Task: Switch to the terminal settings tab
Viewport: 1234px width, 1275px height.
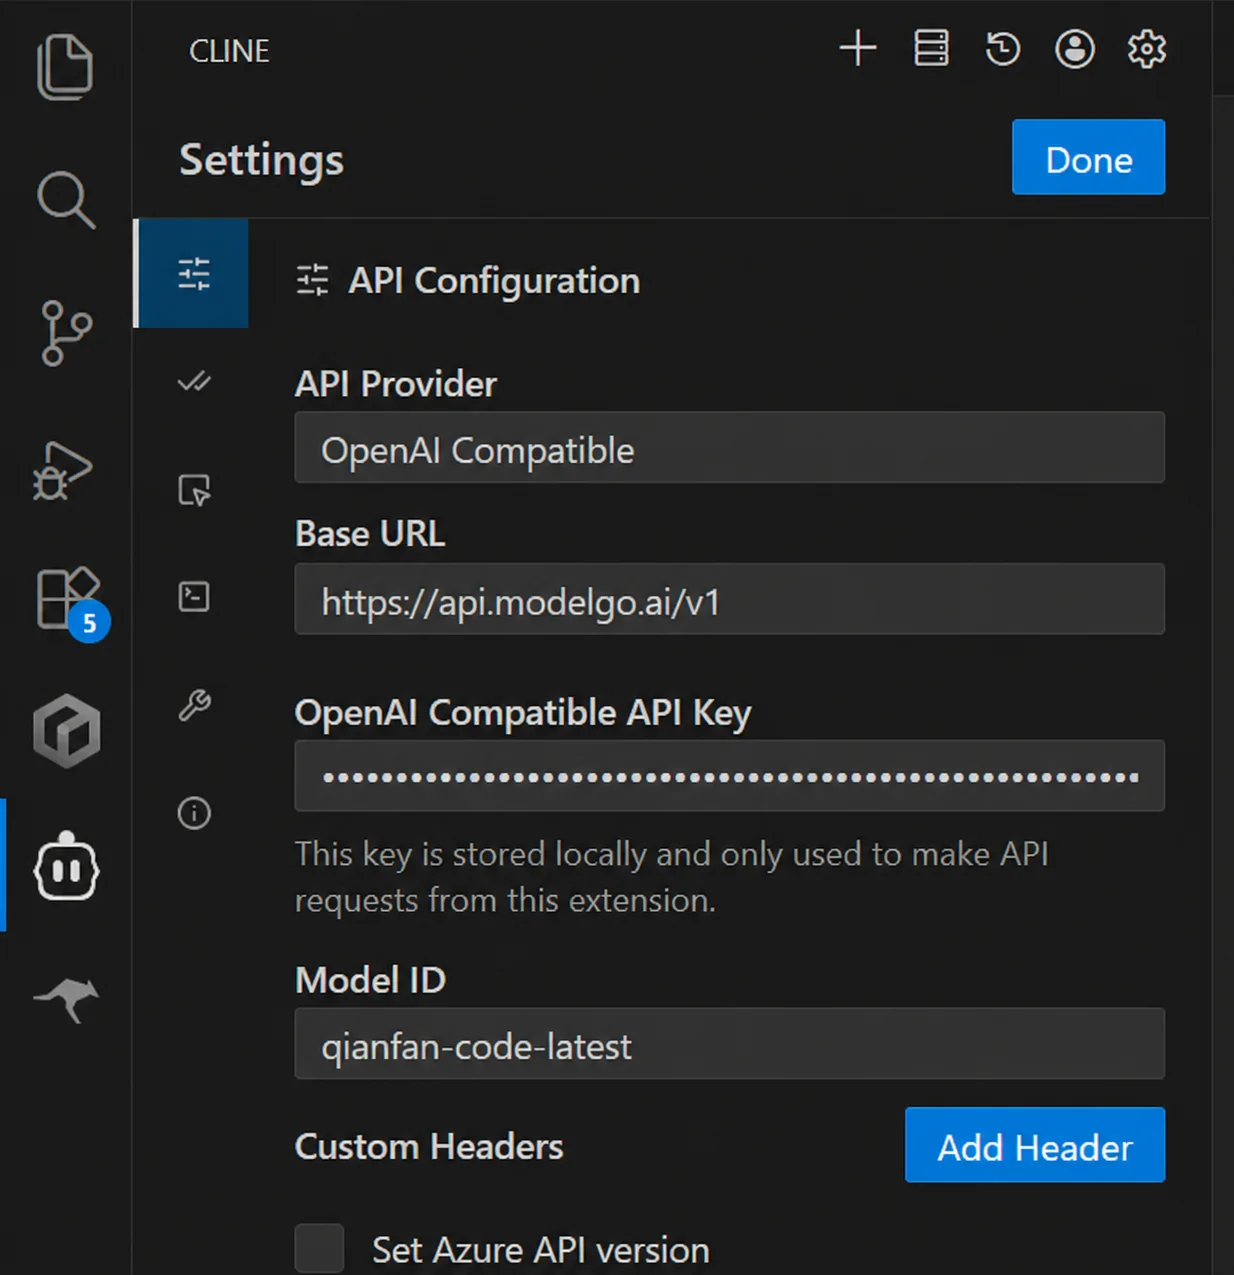Action: 194,597
